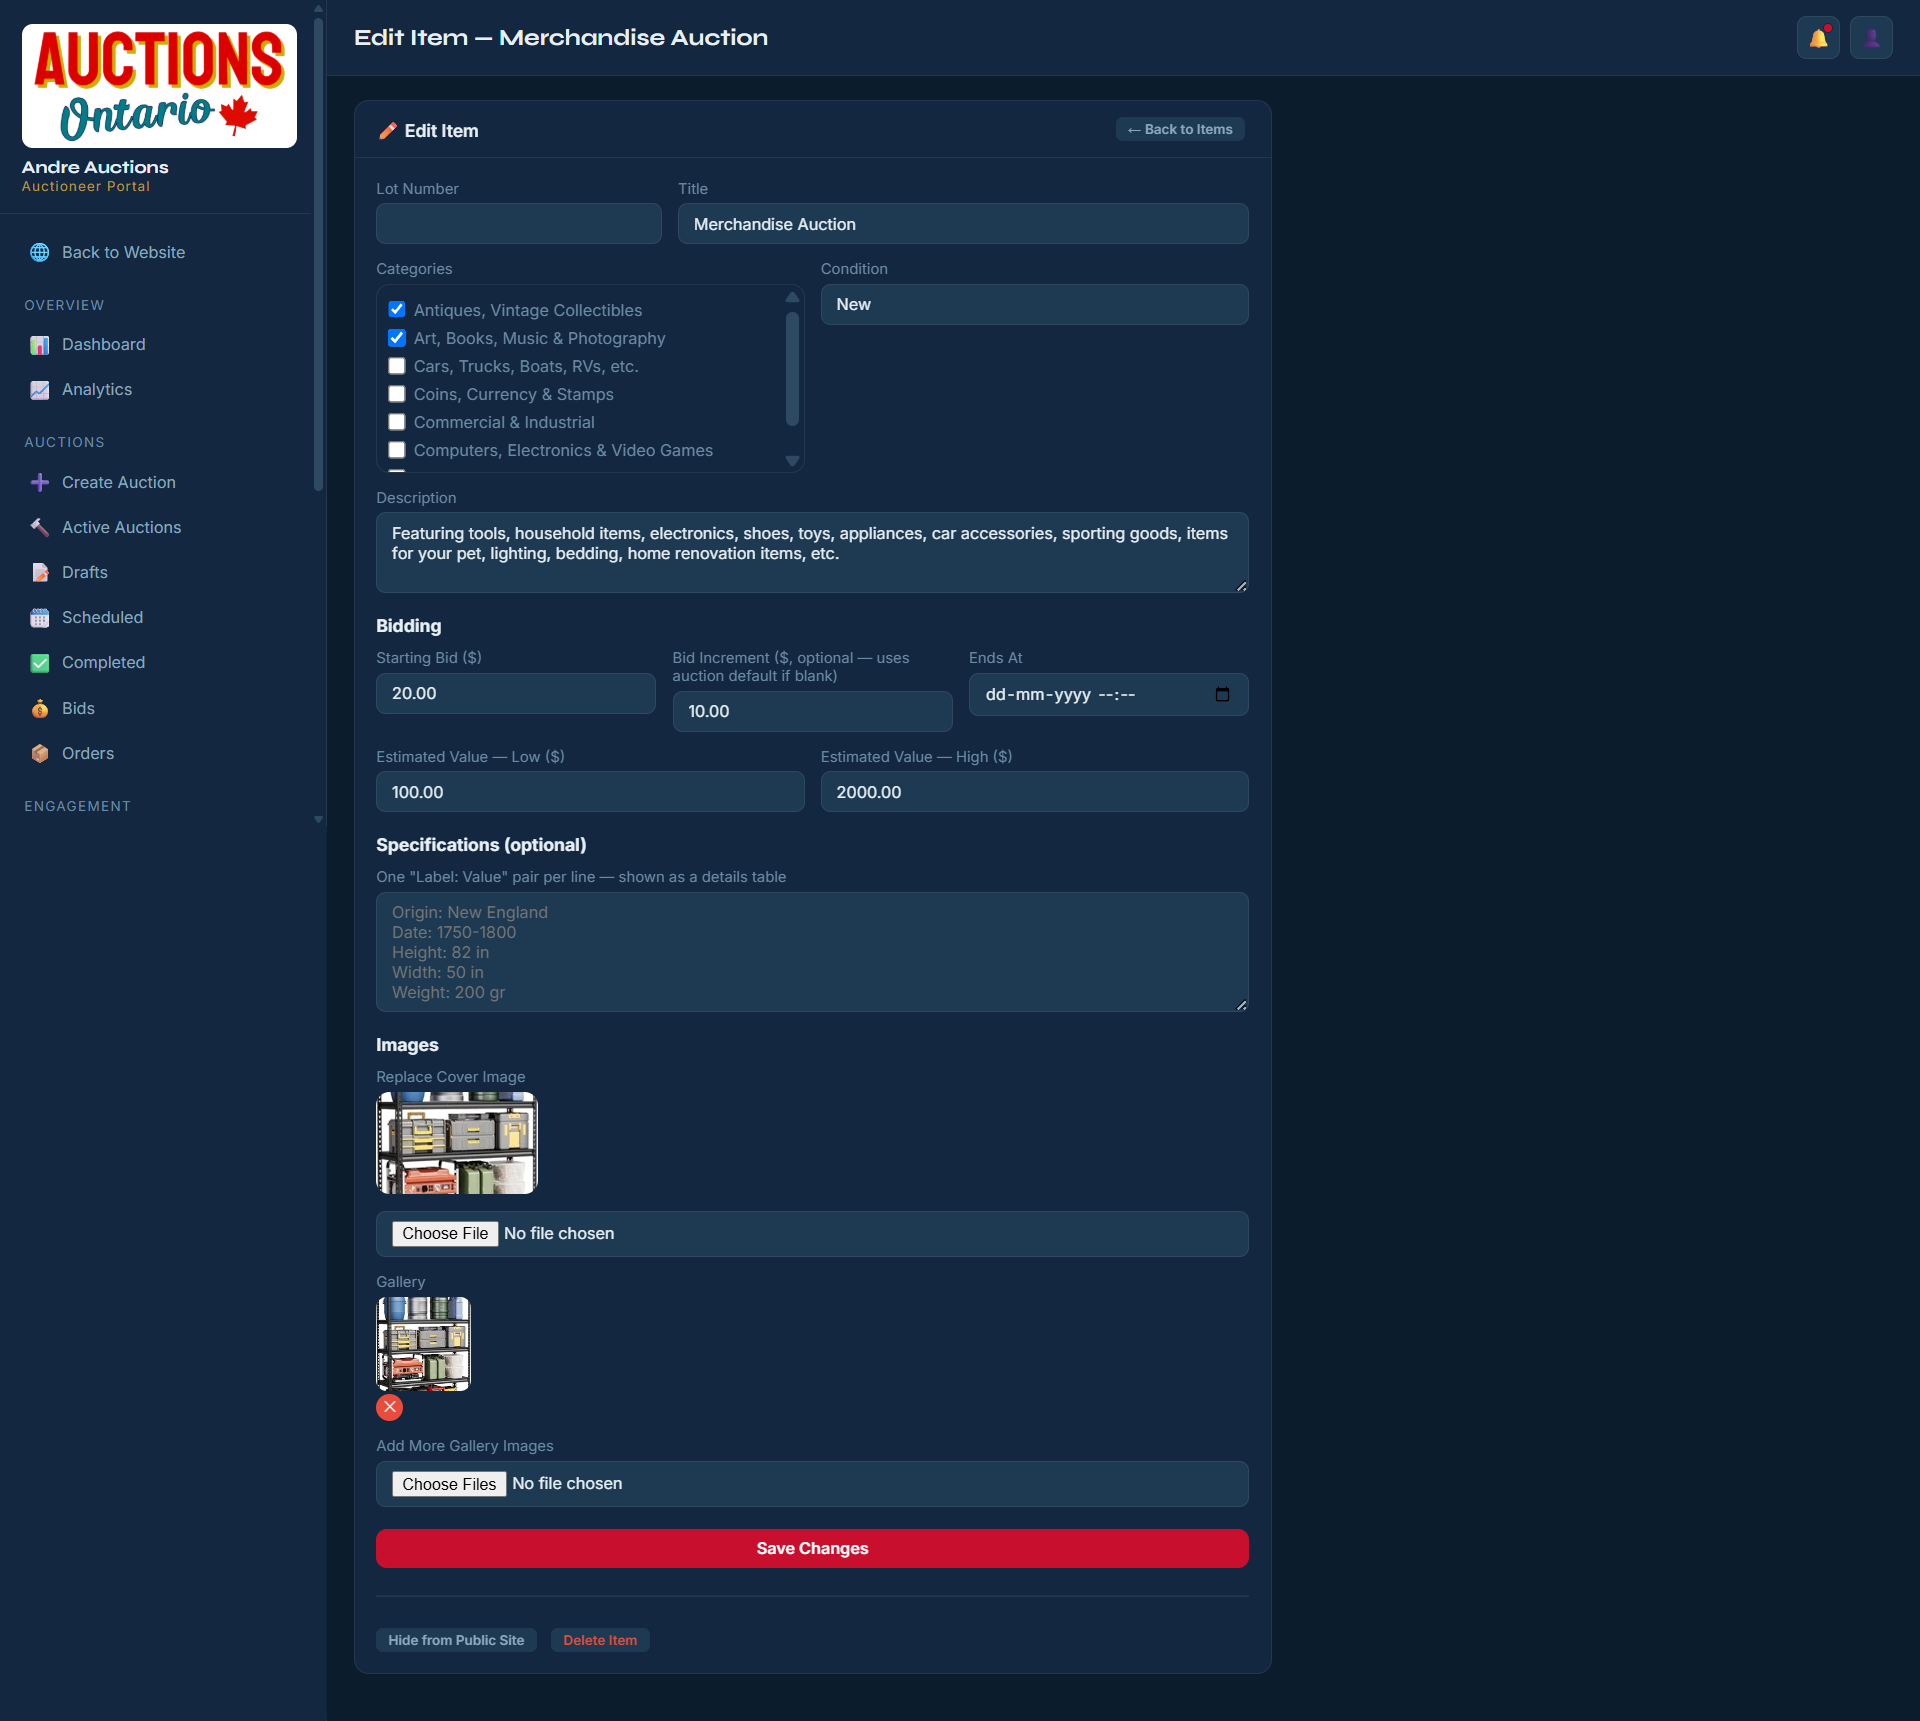Check Cars, Trucks, Boats, RVs category

(x=397, y=365)
